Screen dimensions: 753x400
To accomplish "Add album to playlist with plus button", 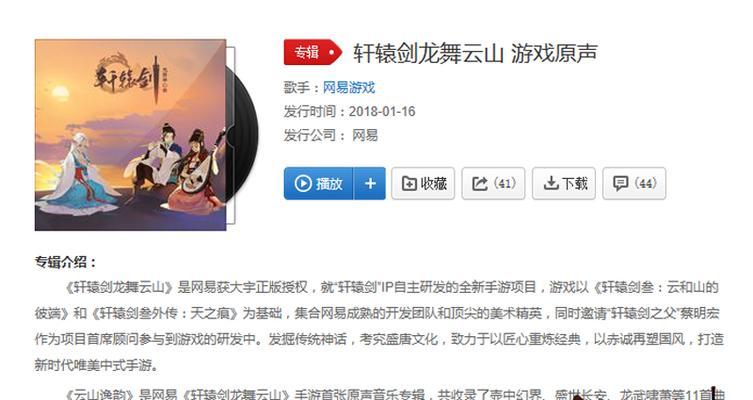I will 370,183.
